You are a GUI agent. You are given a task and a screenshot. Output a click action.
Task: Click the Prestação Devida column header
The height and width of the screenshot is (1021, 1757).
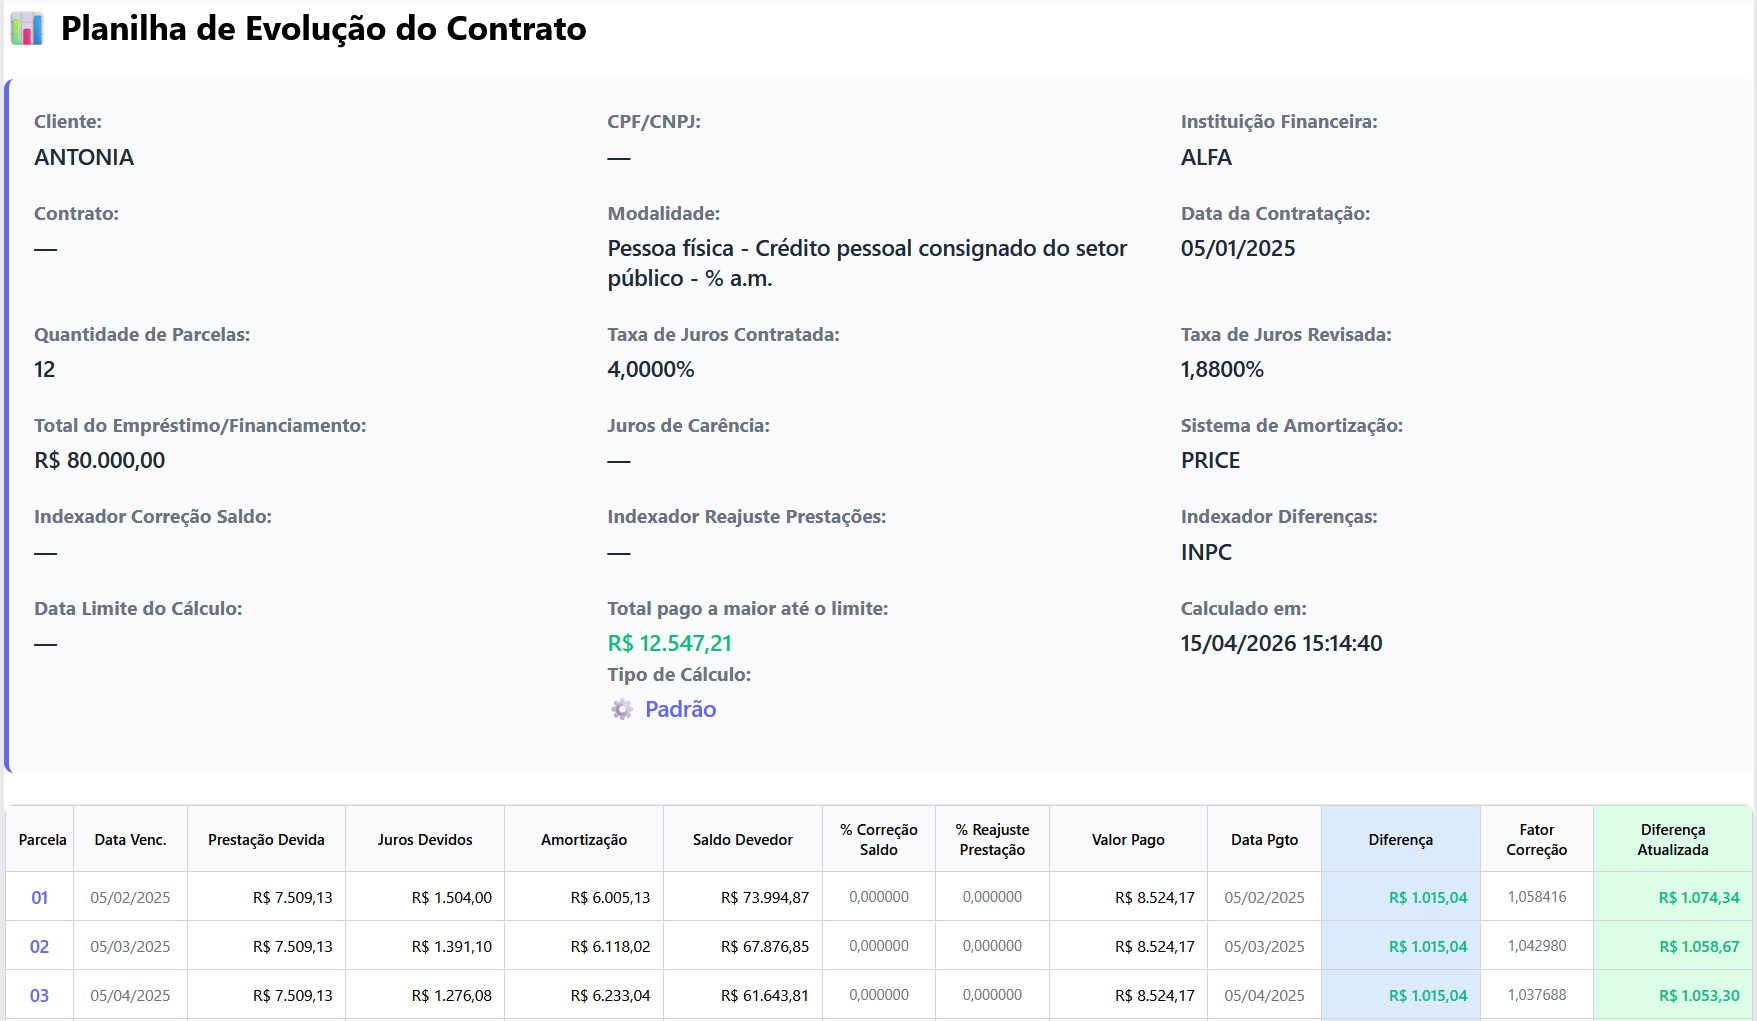pos(266,840)
